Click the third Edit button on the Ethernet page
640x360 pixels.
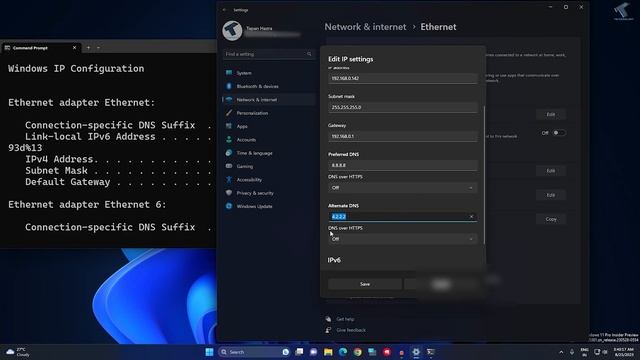[551, 195]
